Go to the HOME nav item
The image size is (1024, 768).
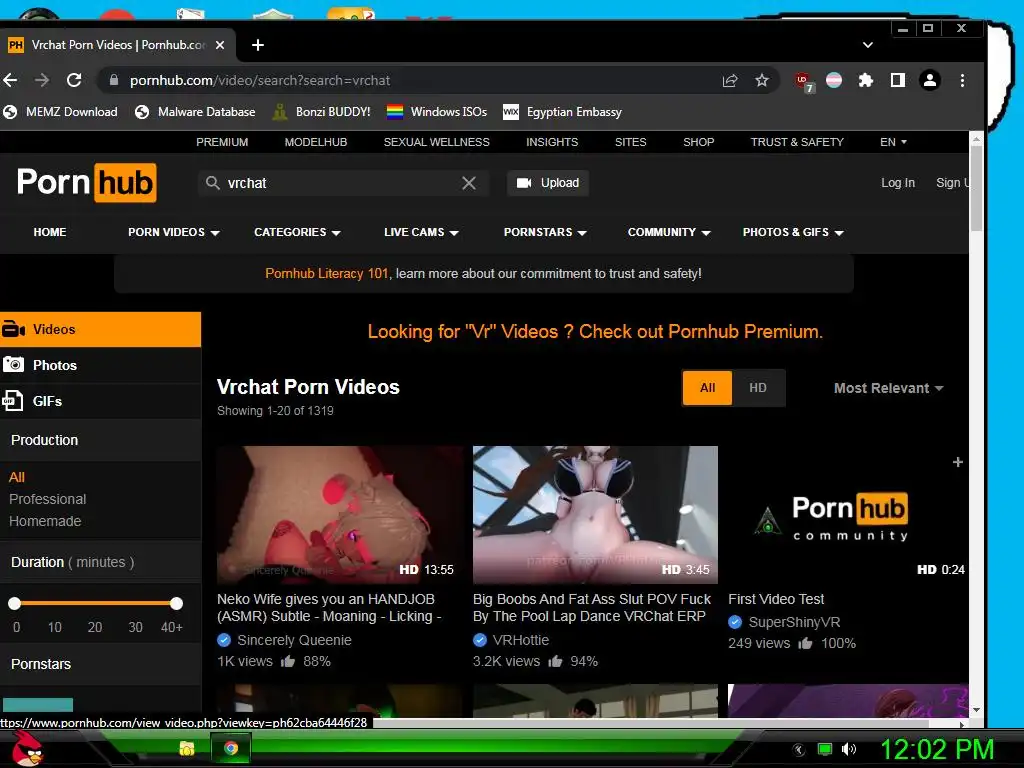point(50,232)
